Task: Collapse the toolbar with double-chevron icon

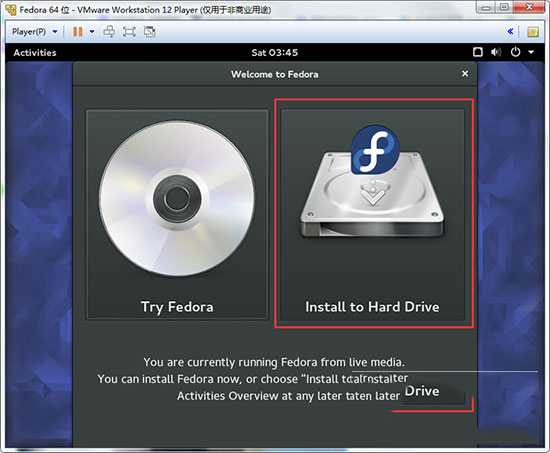Action: [510, 32]
